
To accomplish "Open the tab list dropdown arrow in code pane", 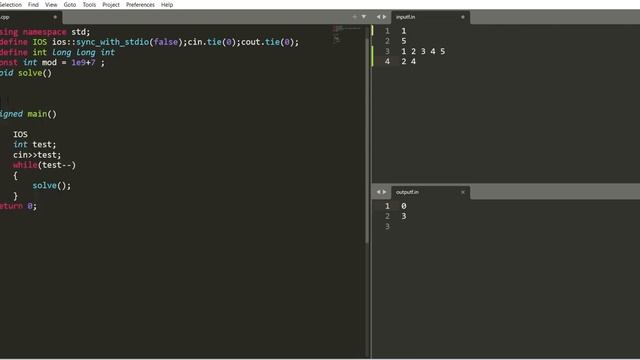I will (x=364, y=17).
